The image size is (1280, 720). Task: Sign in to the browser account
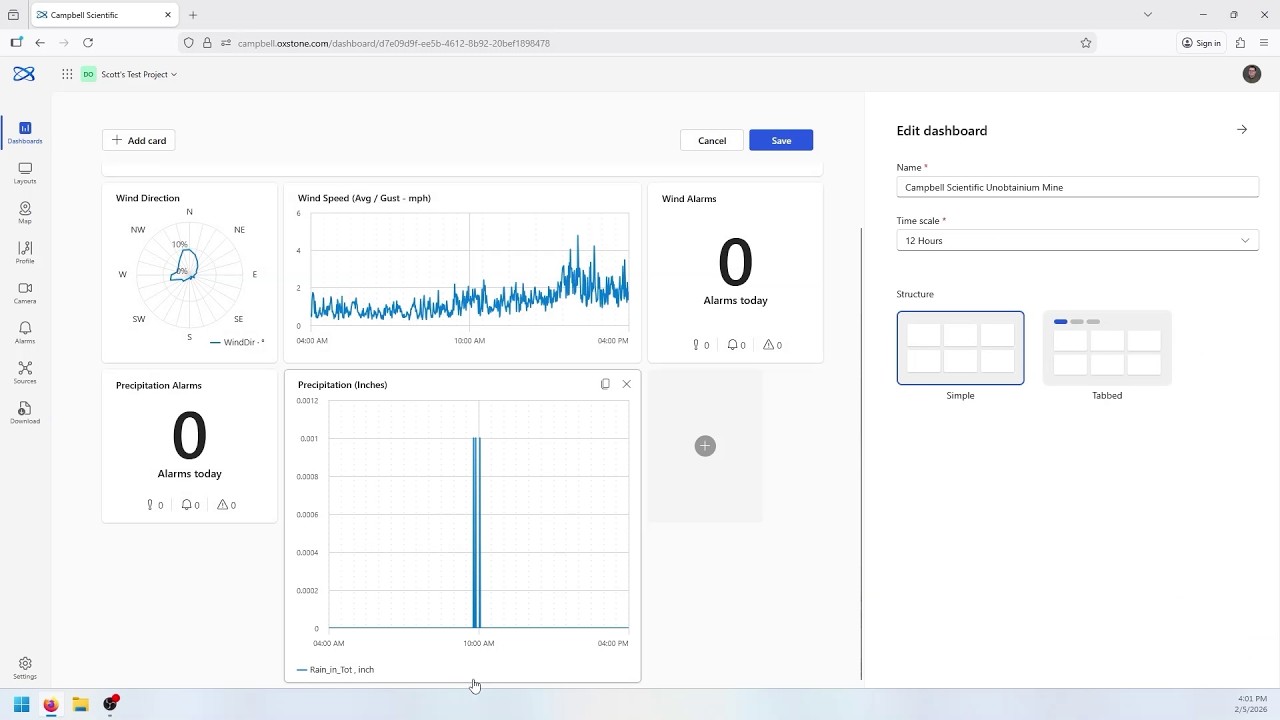coord(1201,43)
